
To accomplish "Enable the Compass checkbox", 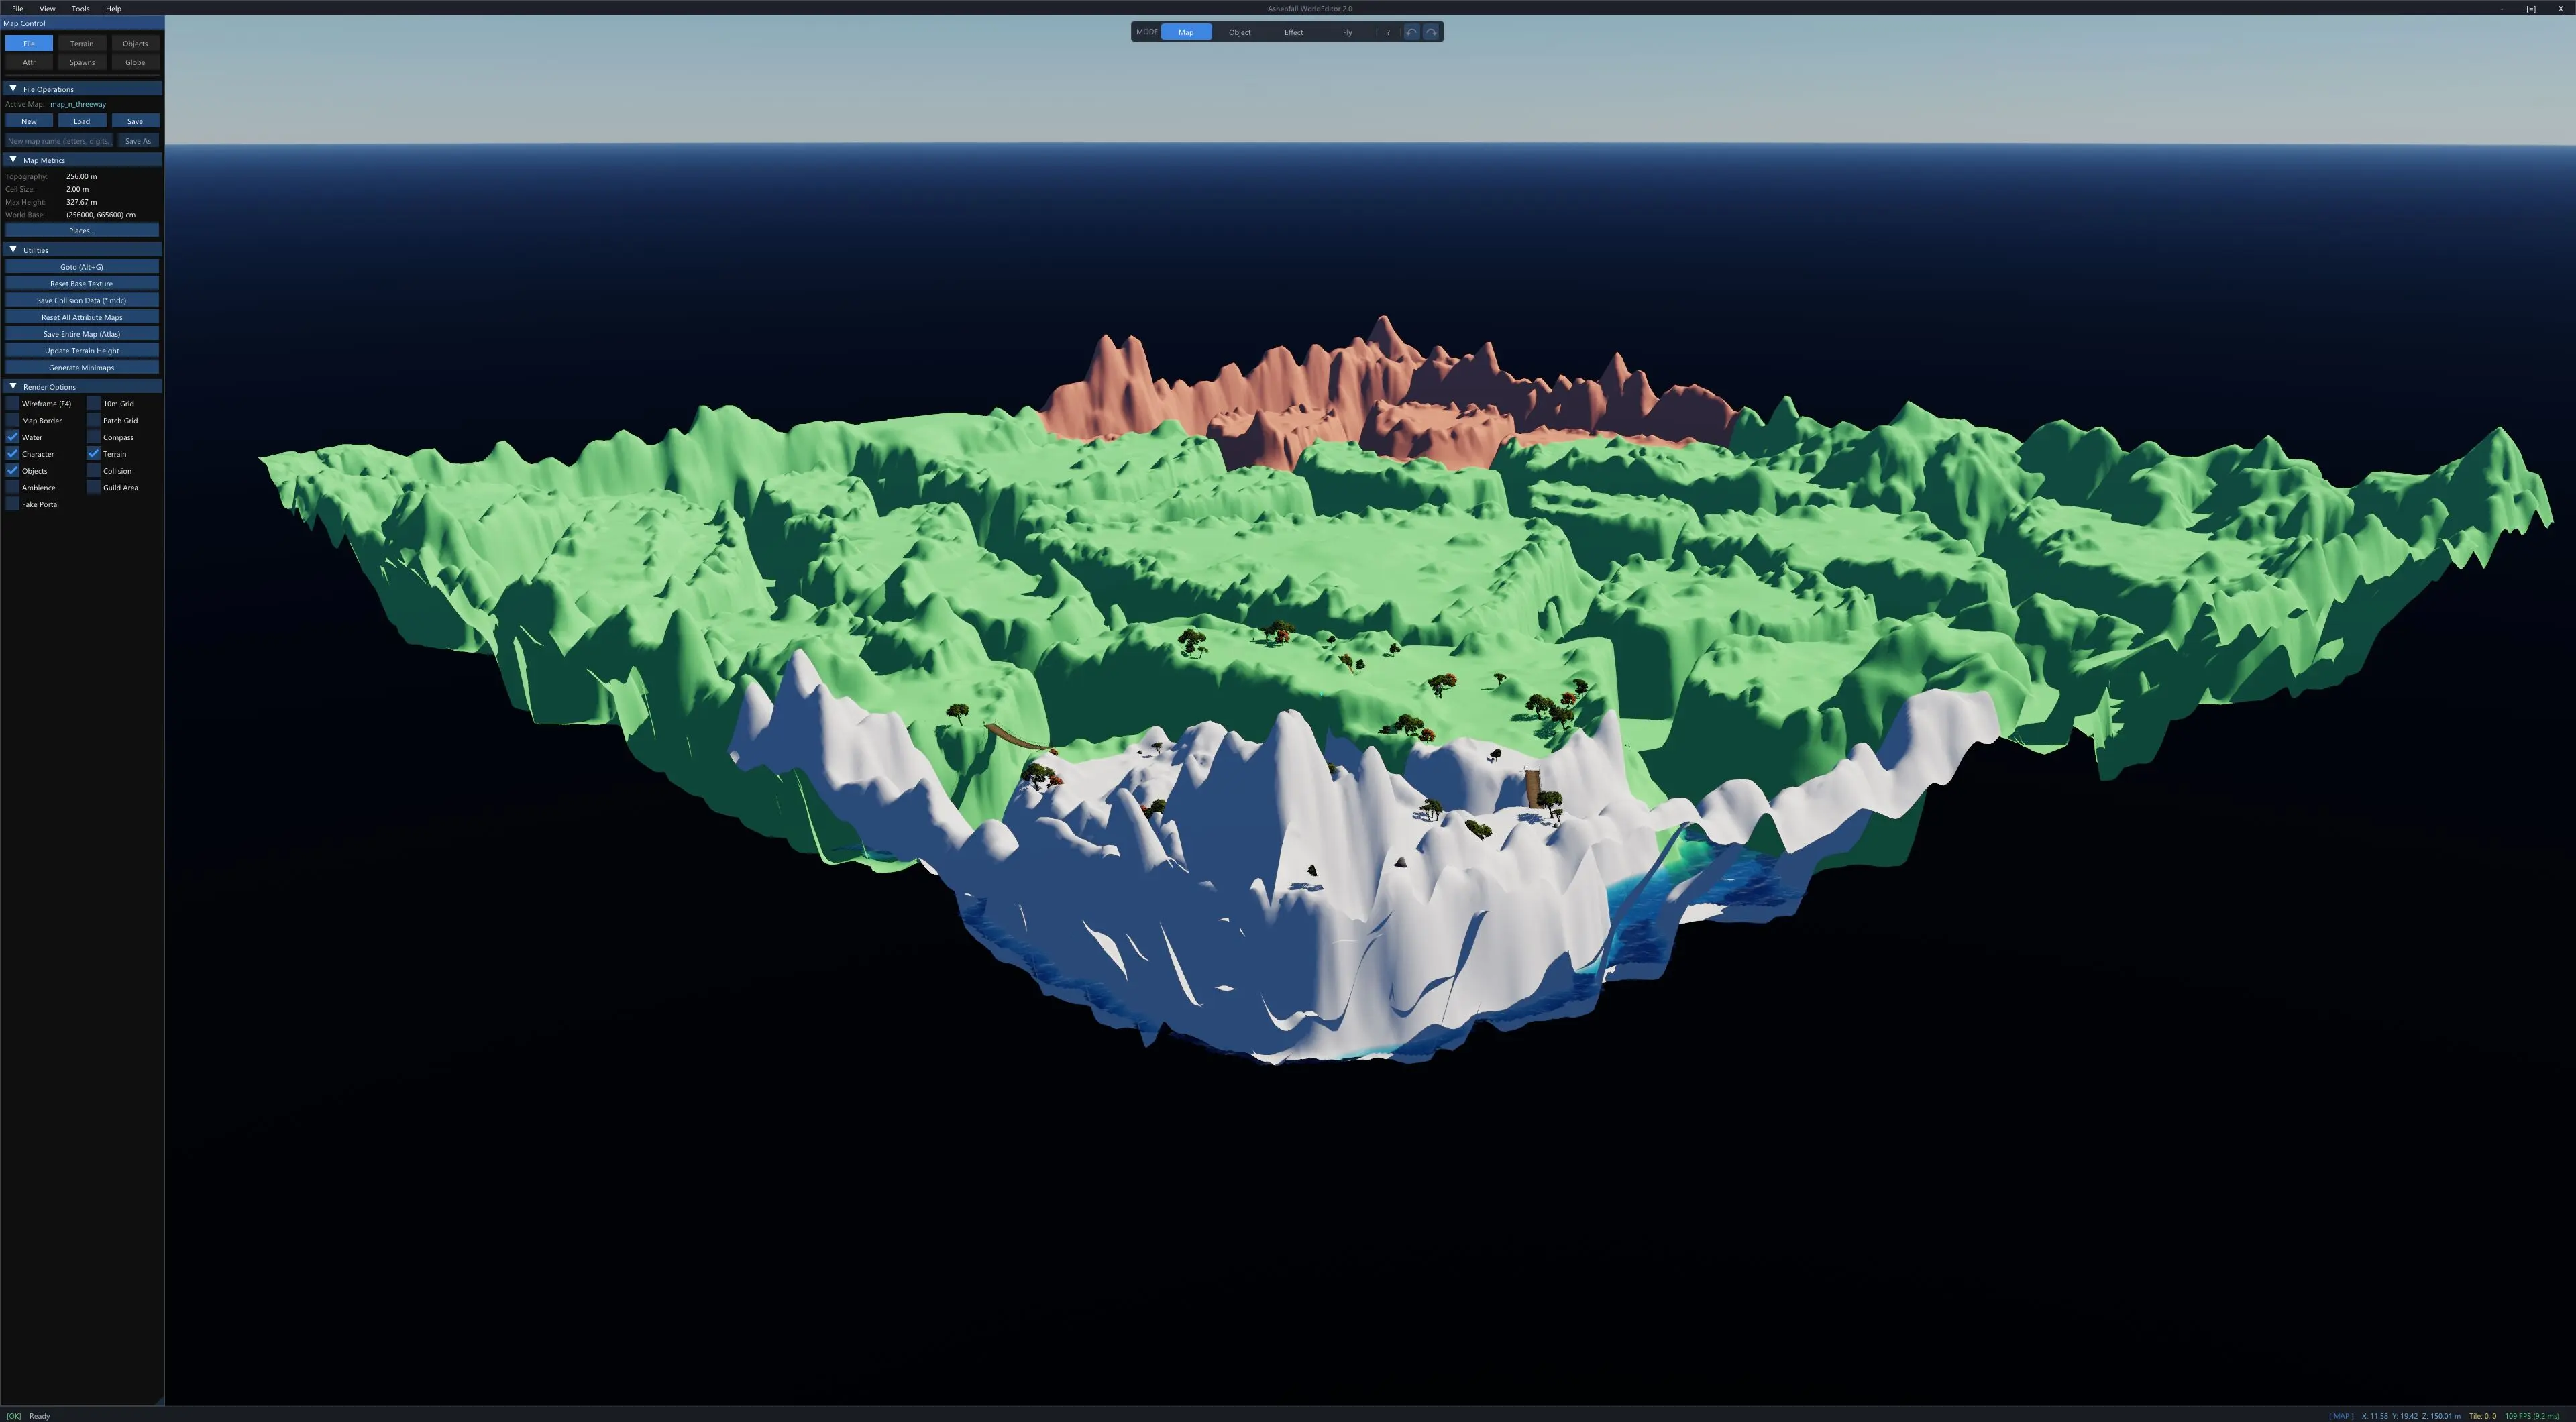I will [94, 437].
